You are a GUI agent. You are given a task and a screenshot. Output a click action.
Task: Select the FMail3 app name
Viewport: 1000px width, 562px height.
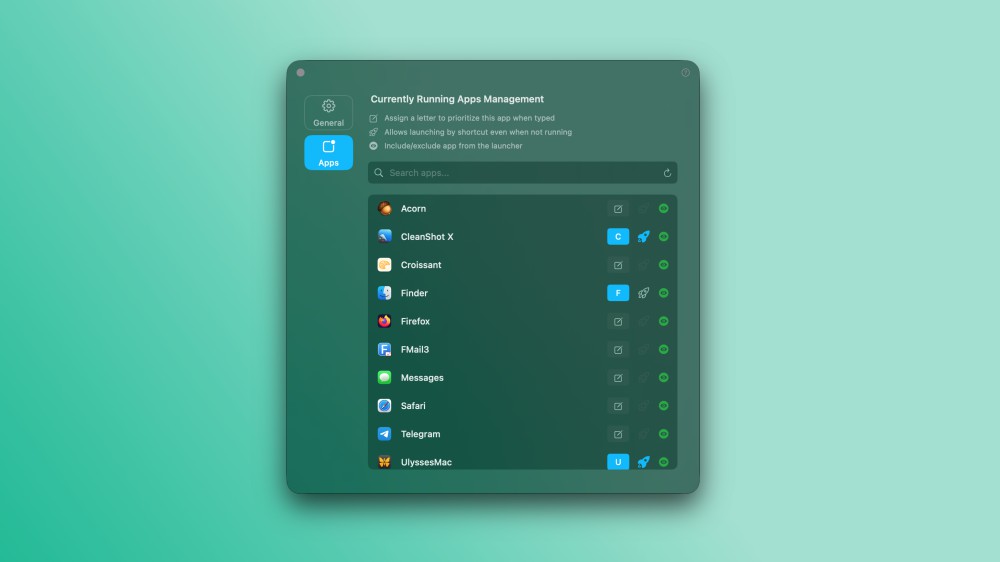tap(415, 350)
